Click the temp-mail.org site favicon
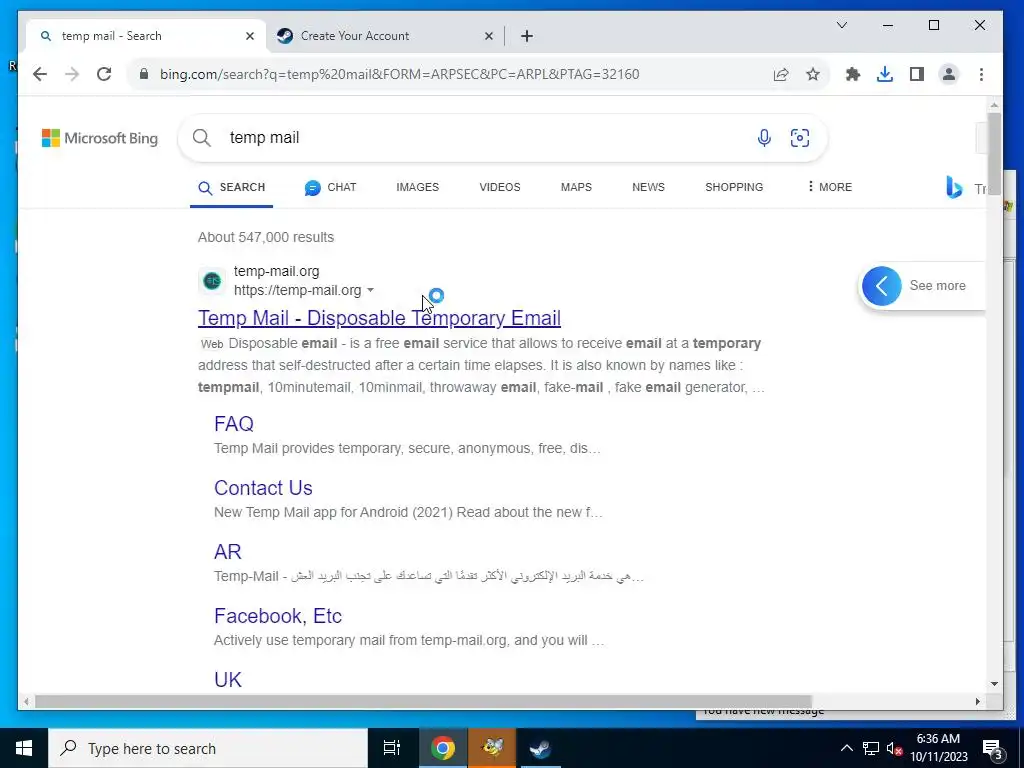This screenshot has height=768, width=1024. tap(212, 281)
